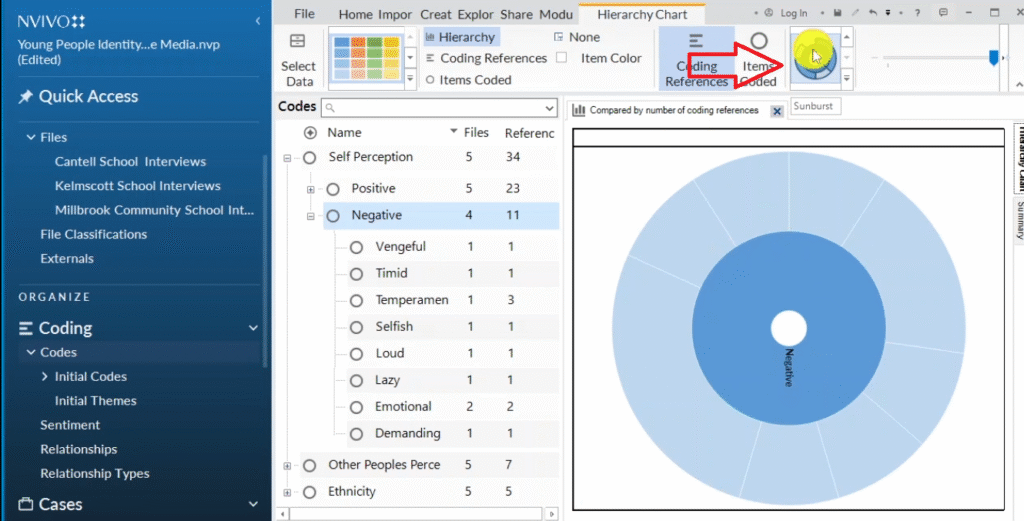
Task: Click the Select Data icon
Action: pos(297,42)
